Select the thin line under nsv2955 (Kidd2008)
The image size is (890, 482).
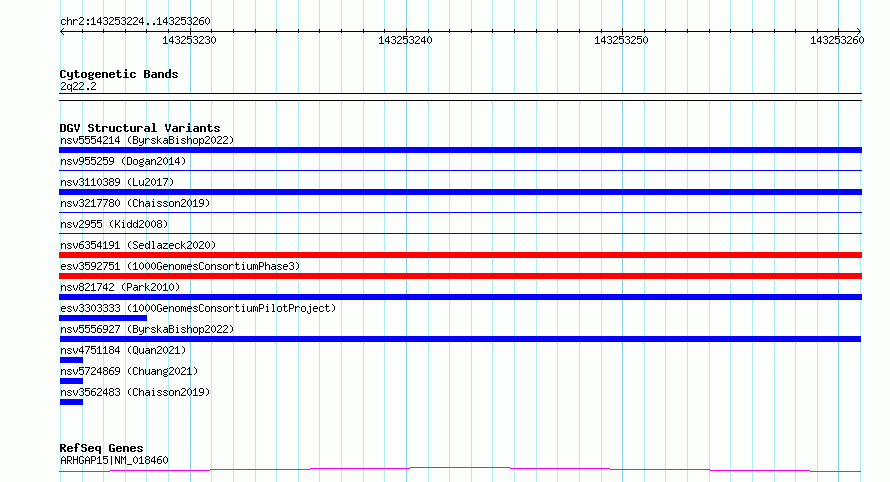460,233
